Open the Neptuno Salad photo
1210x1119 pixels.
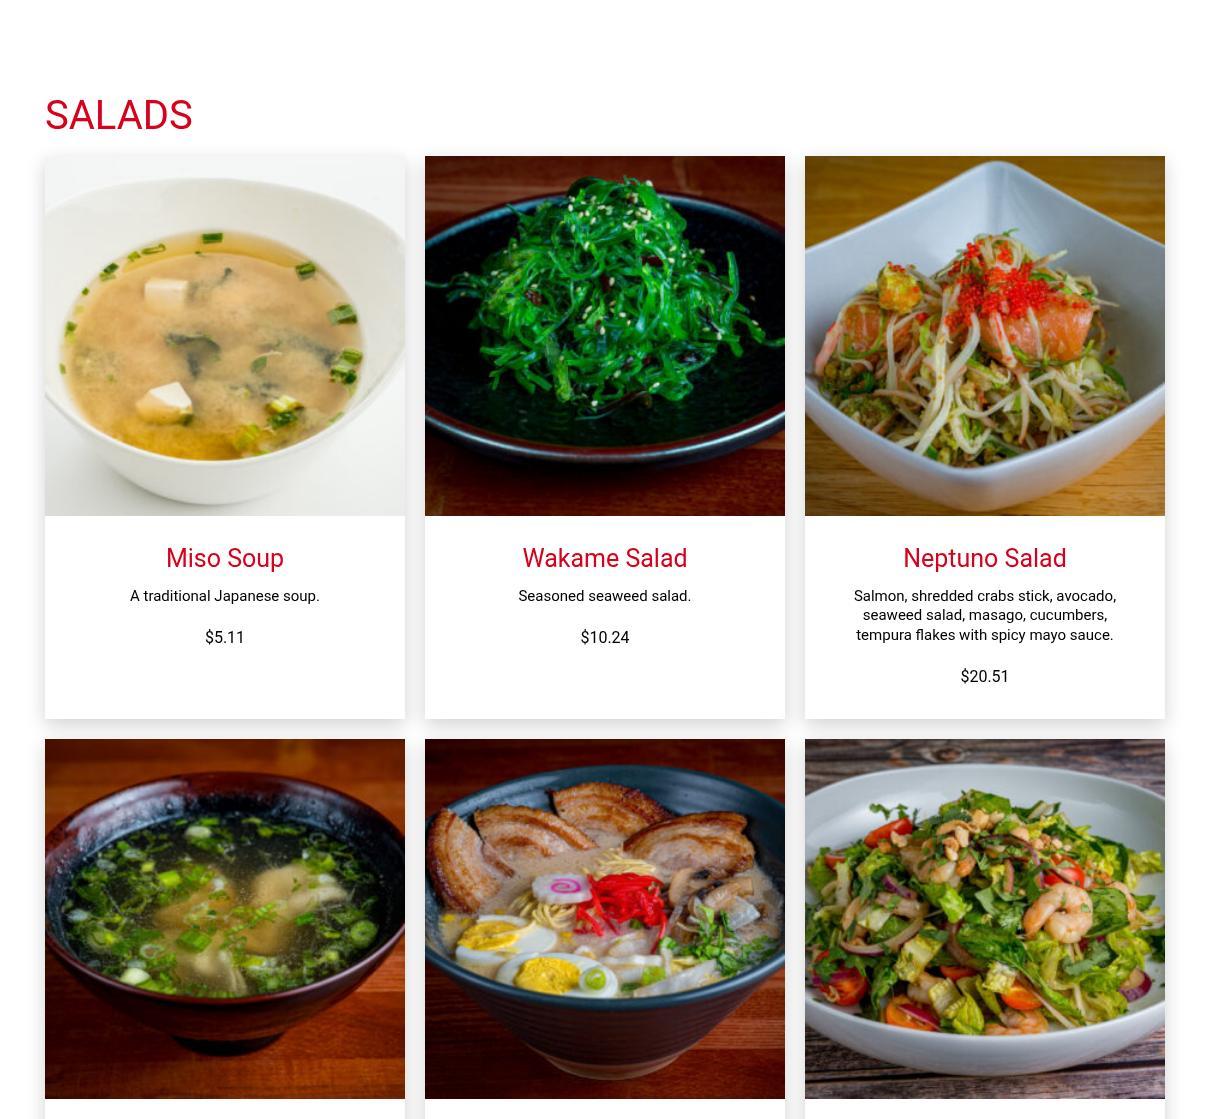point(985,336)
